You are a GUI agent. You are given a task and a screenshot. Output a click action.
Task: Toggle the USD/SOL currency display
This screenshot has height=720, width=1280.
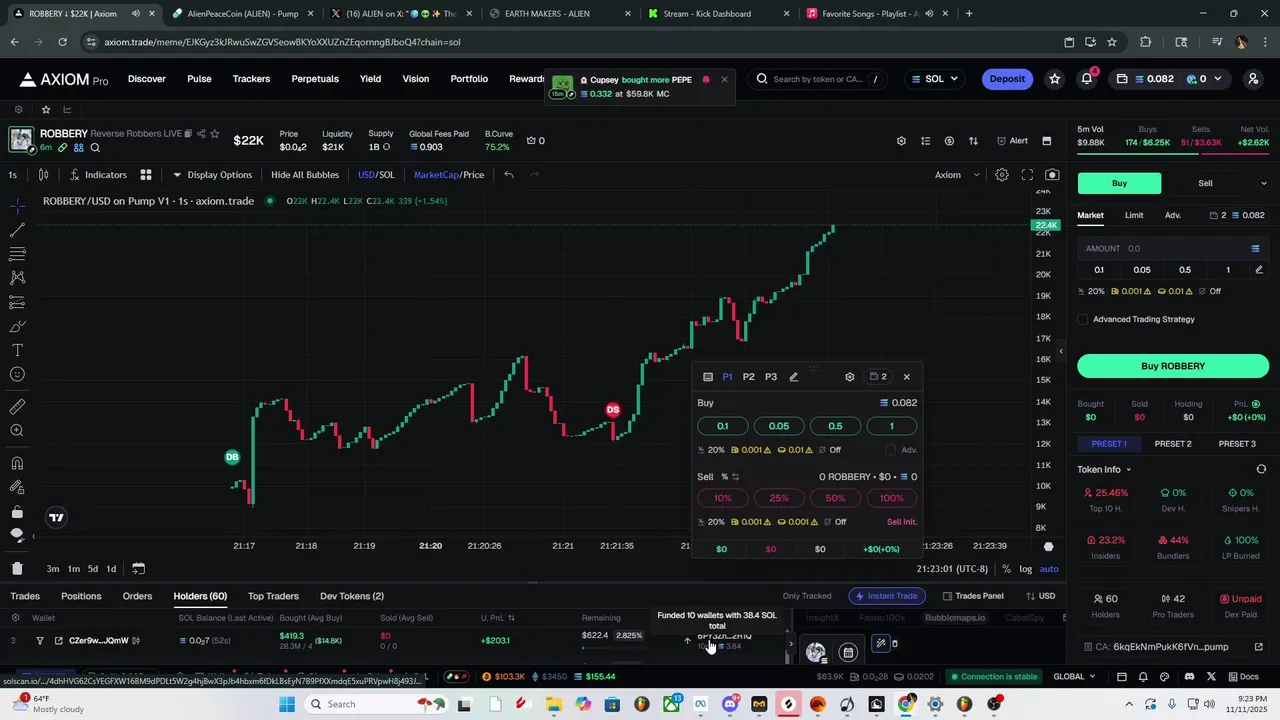(376, 175)
